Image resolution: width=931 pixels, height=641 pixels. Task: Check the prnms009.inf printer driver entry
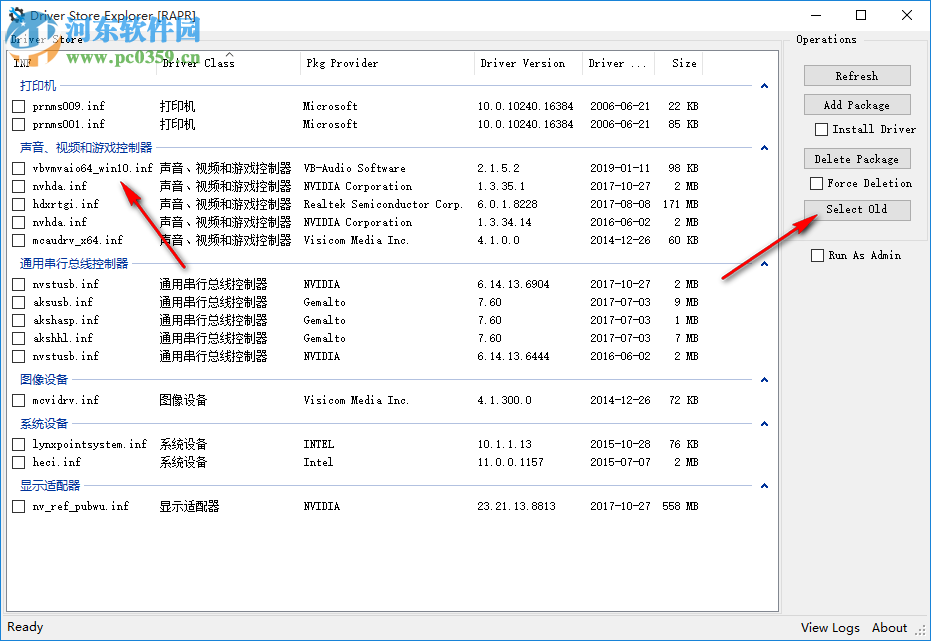(17, 106)
